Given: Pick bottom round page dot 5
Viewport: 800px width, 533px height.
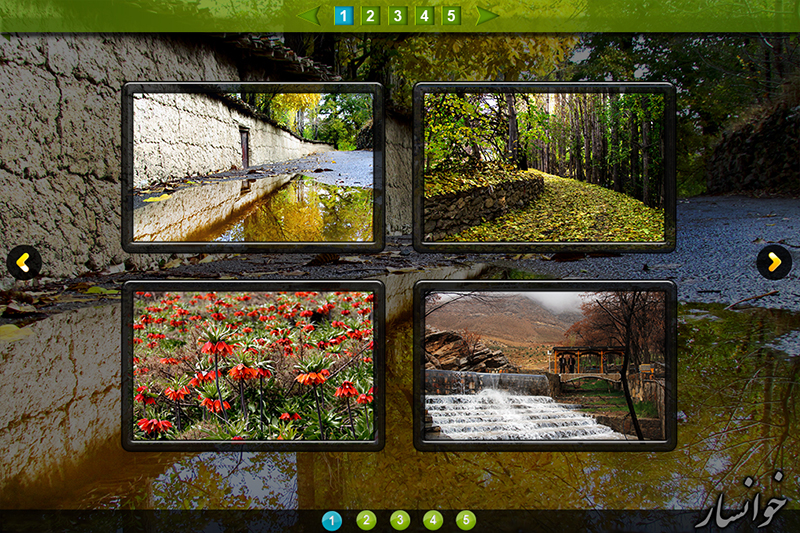Looking at the screenshot, I should 466,520.
